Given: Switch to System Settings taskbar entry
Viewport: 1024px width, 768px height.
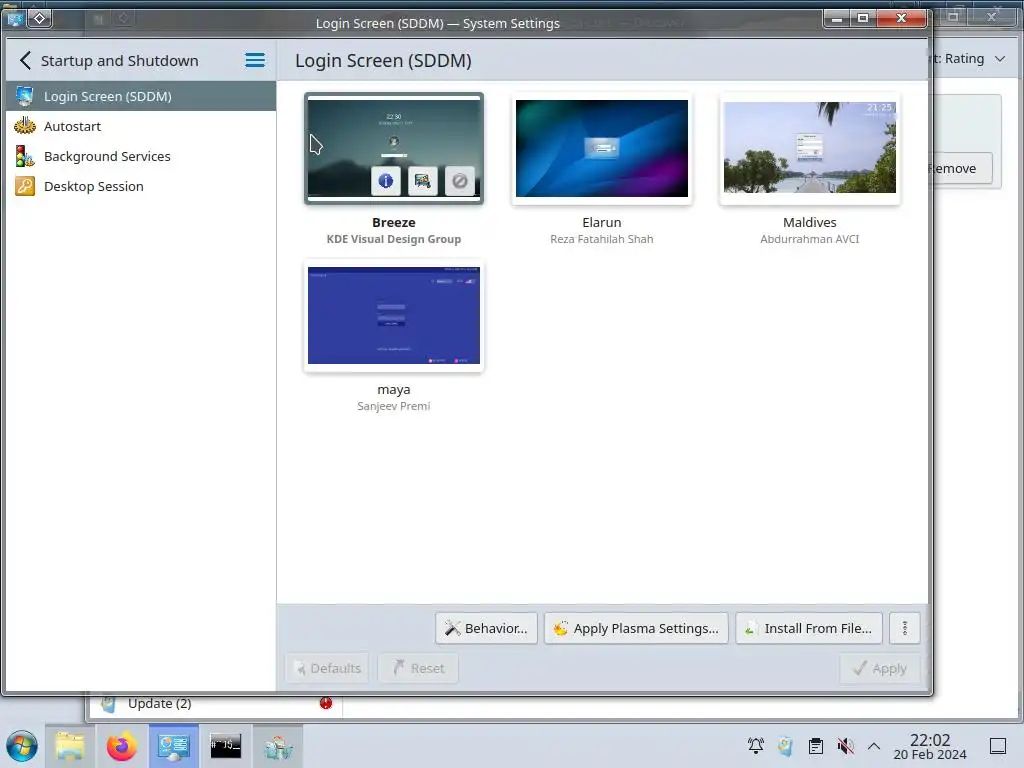Looking at the screenshot, I should tap(174, 746).
